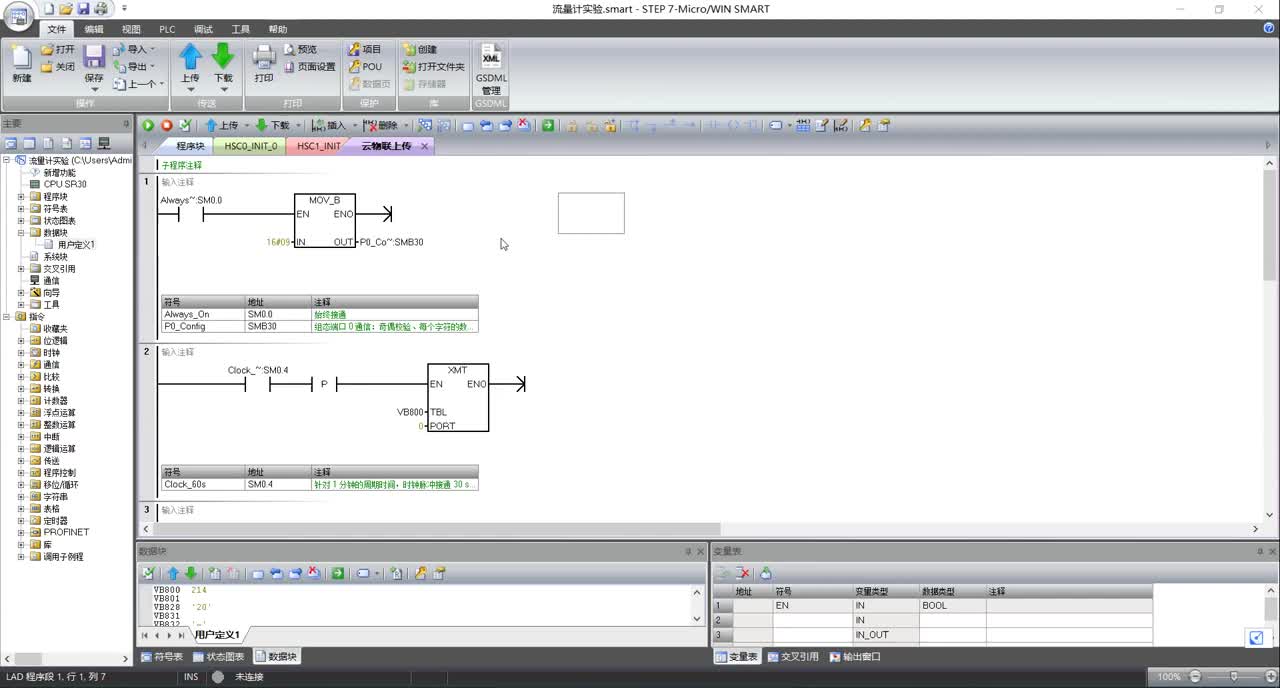Expand 定时器 instruction folder

click(21, 521)
